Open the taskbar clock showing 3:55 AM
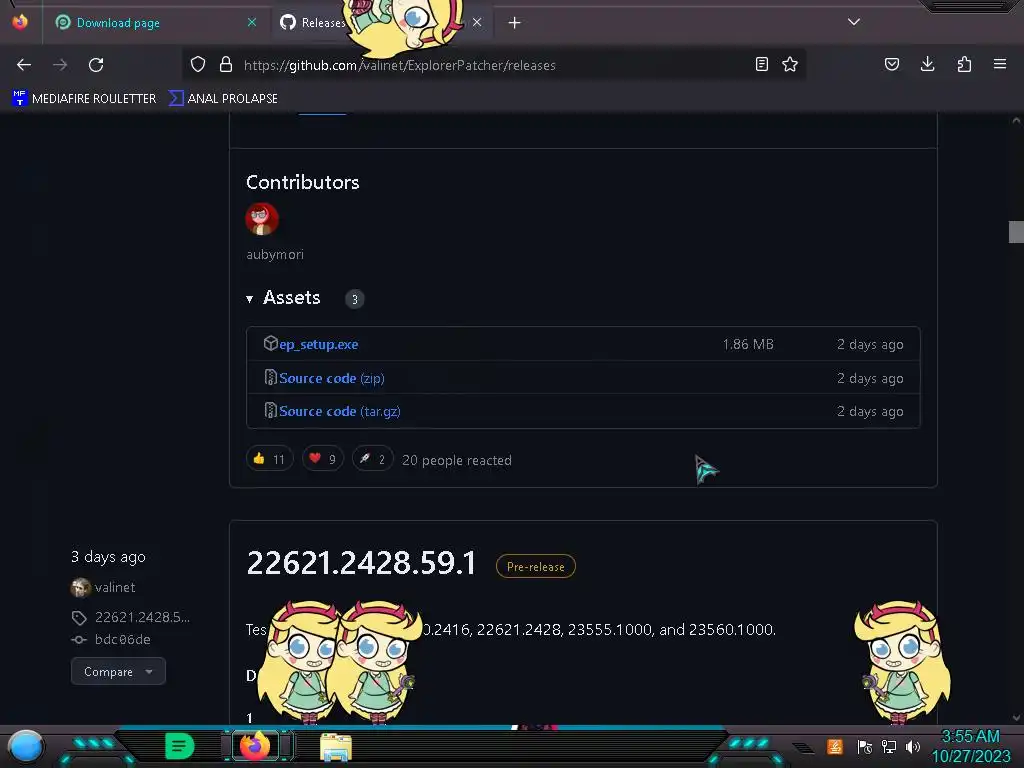 (x=971, y=746)
